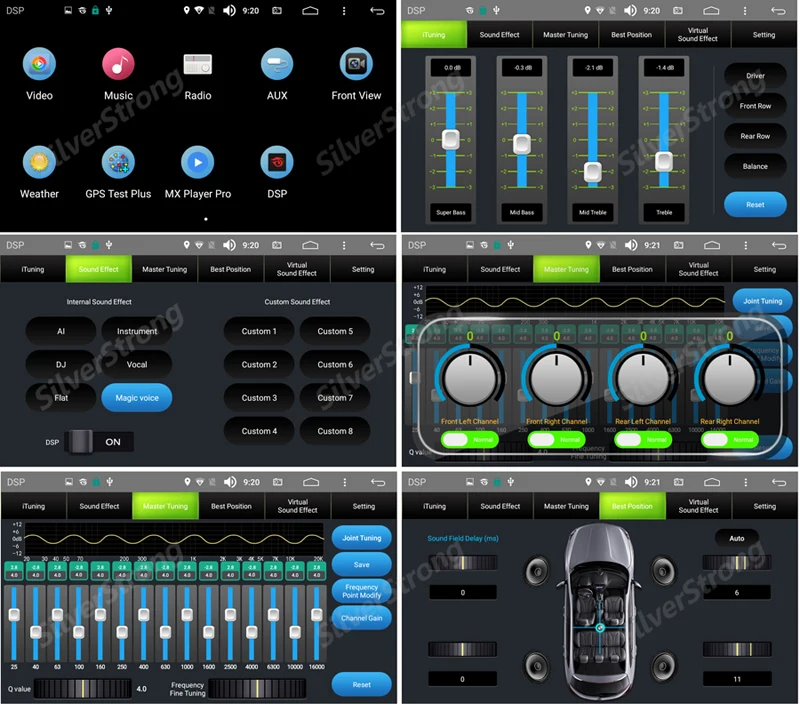Click Auto on the Best Position screen

click(x=737, y=538)
